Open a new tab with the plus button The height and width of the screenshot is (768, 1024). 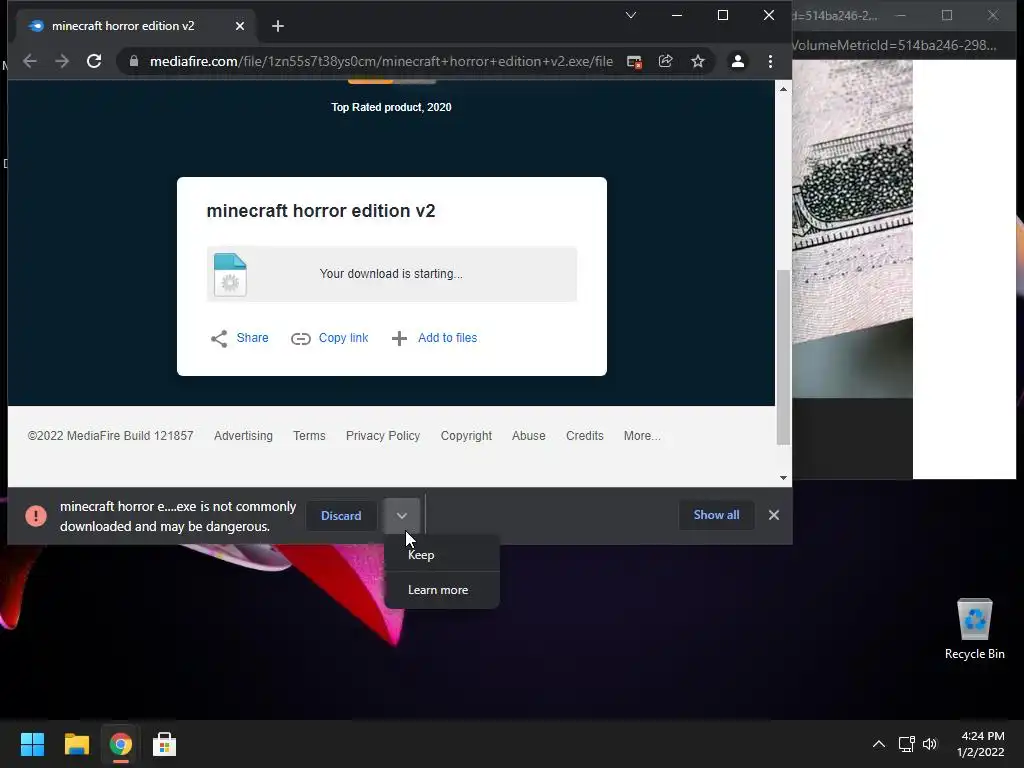(278, 26)
